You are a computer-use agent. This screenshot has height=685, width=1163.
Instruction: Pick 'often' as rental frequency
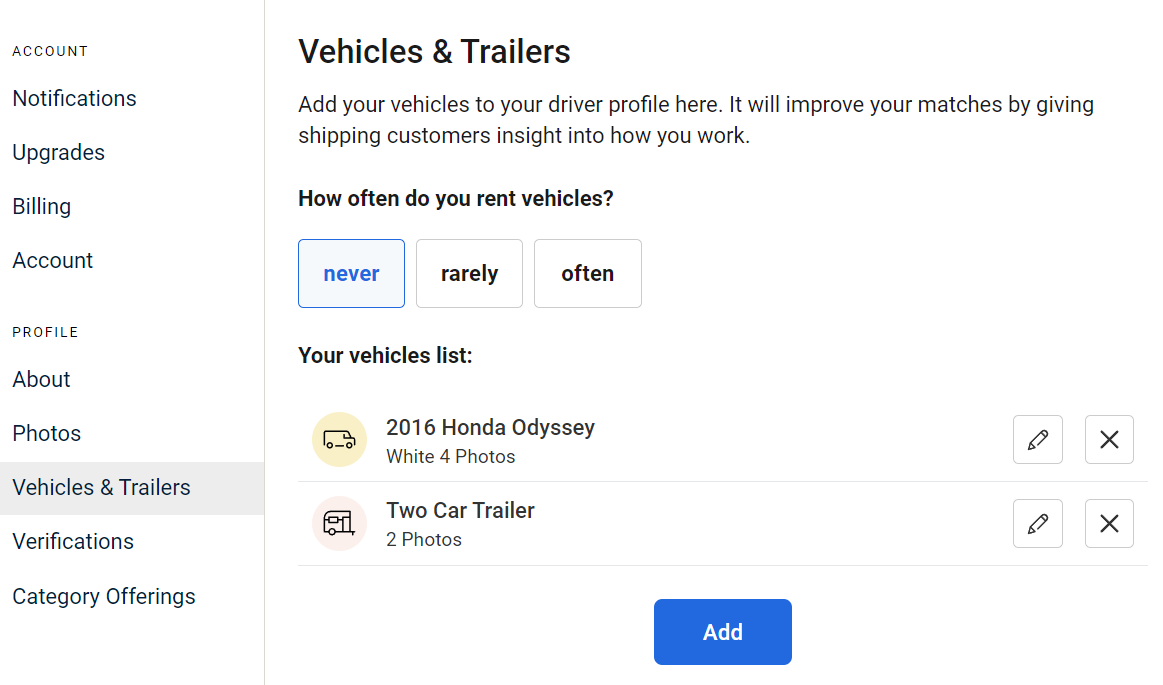587,274
